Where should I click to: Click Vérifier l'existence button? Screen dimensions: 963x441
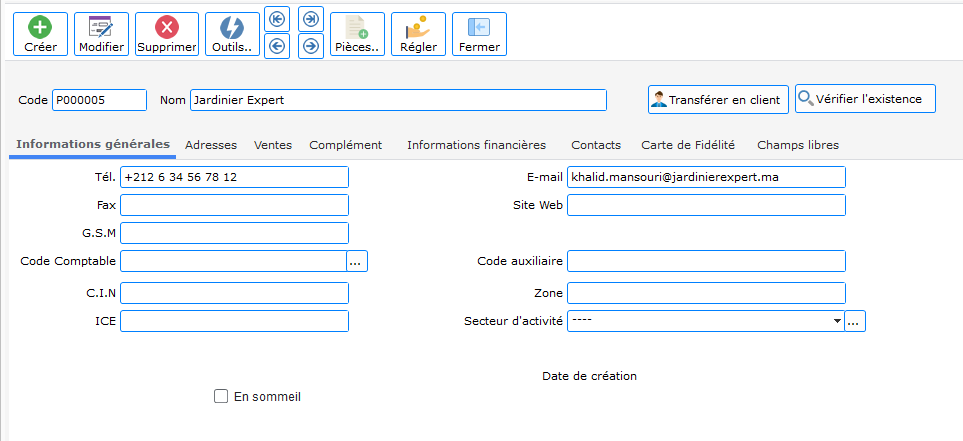click(865, 99)
